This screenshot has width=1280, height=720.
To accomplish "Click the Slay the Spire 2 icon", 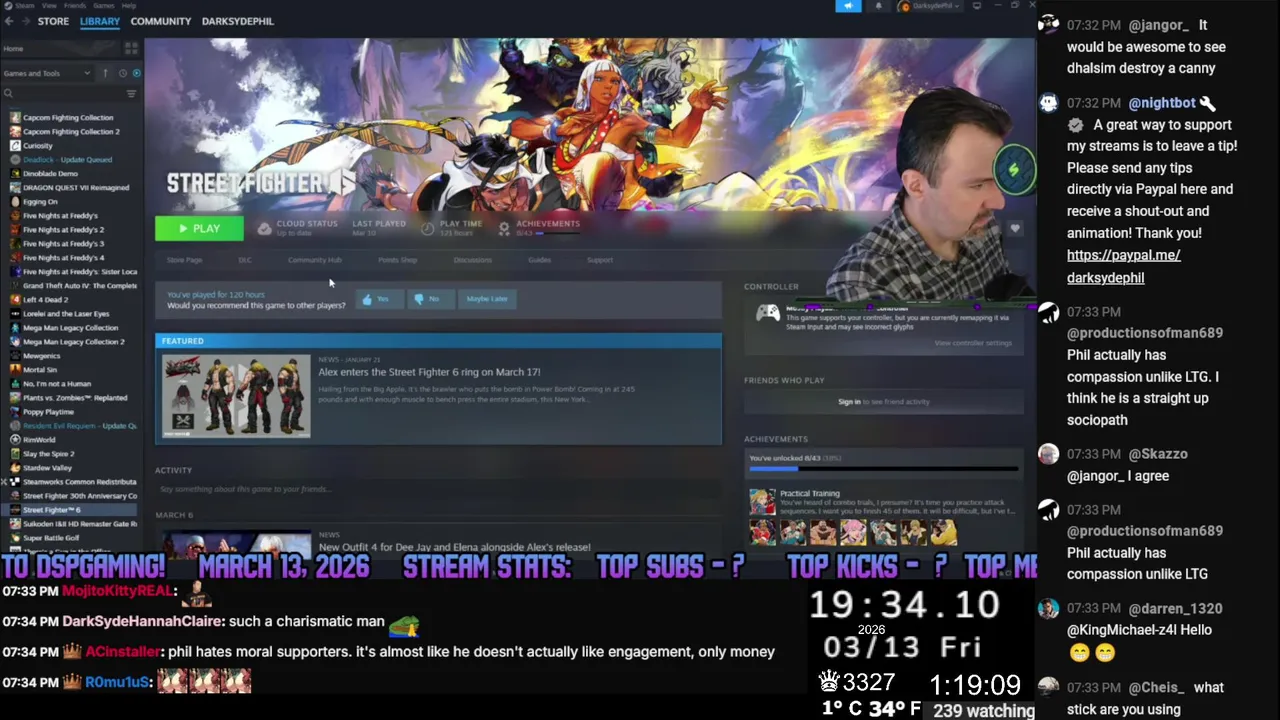I will click(x=15, y=453).
